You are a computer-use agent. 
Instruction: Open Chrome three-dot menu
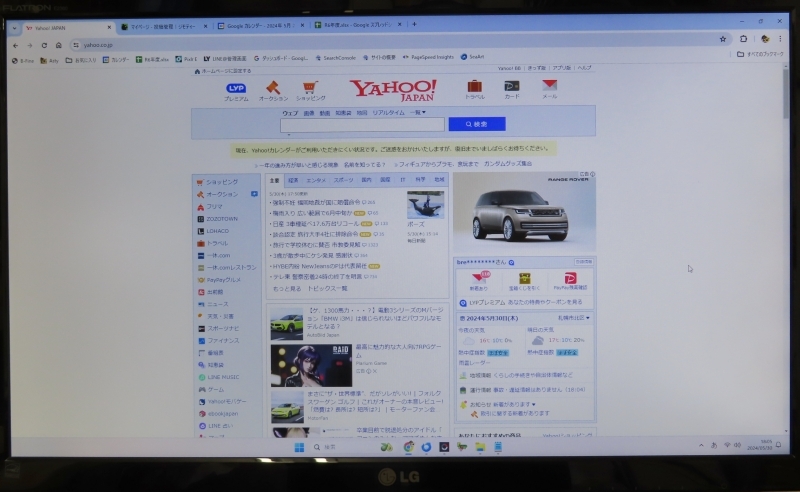[x=780, y=39]
